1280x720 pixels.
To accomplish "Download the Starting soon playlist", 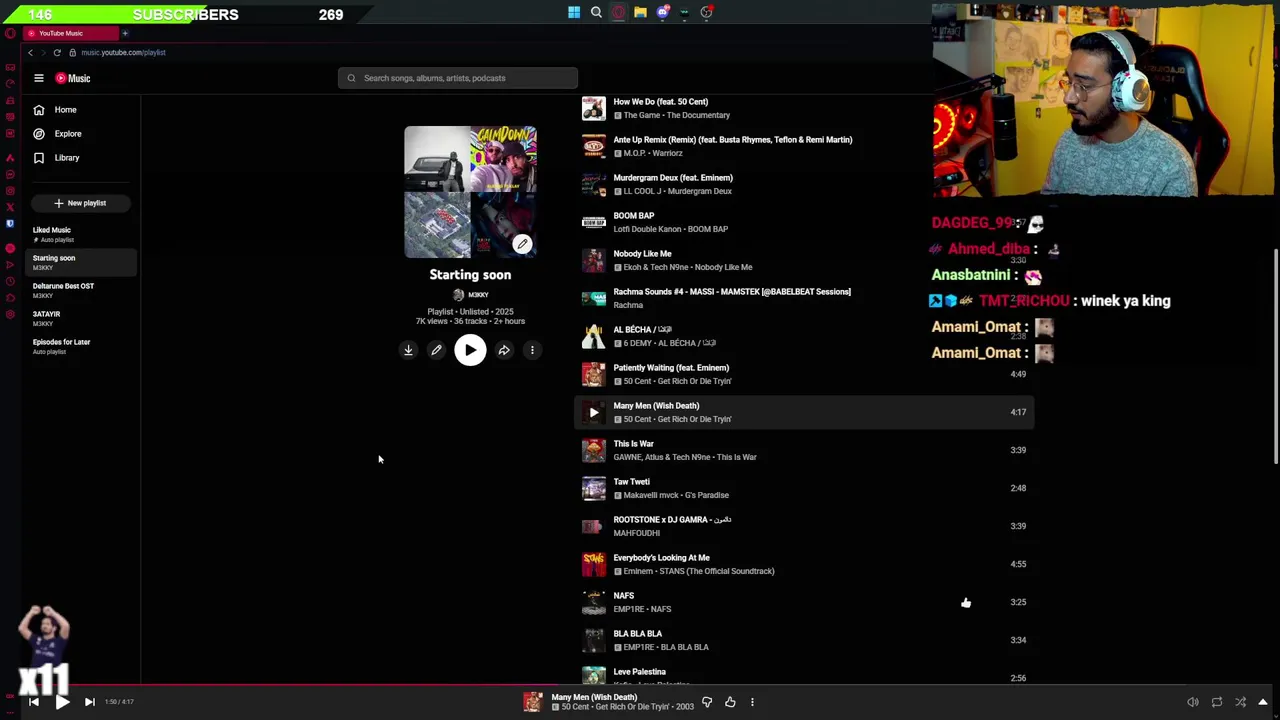I will 408,350.
